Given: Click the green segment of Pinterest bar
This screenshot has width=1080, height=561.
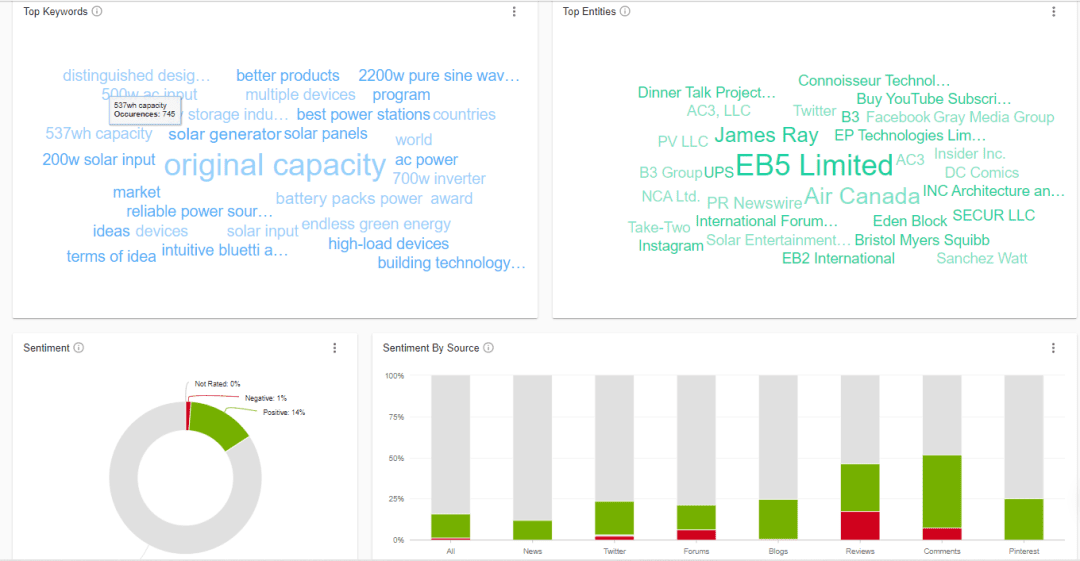Looking at the screenshot, I should 1024,519.
